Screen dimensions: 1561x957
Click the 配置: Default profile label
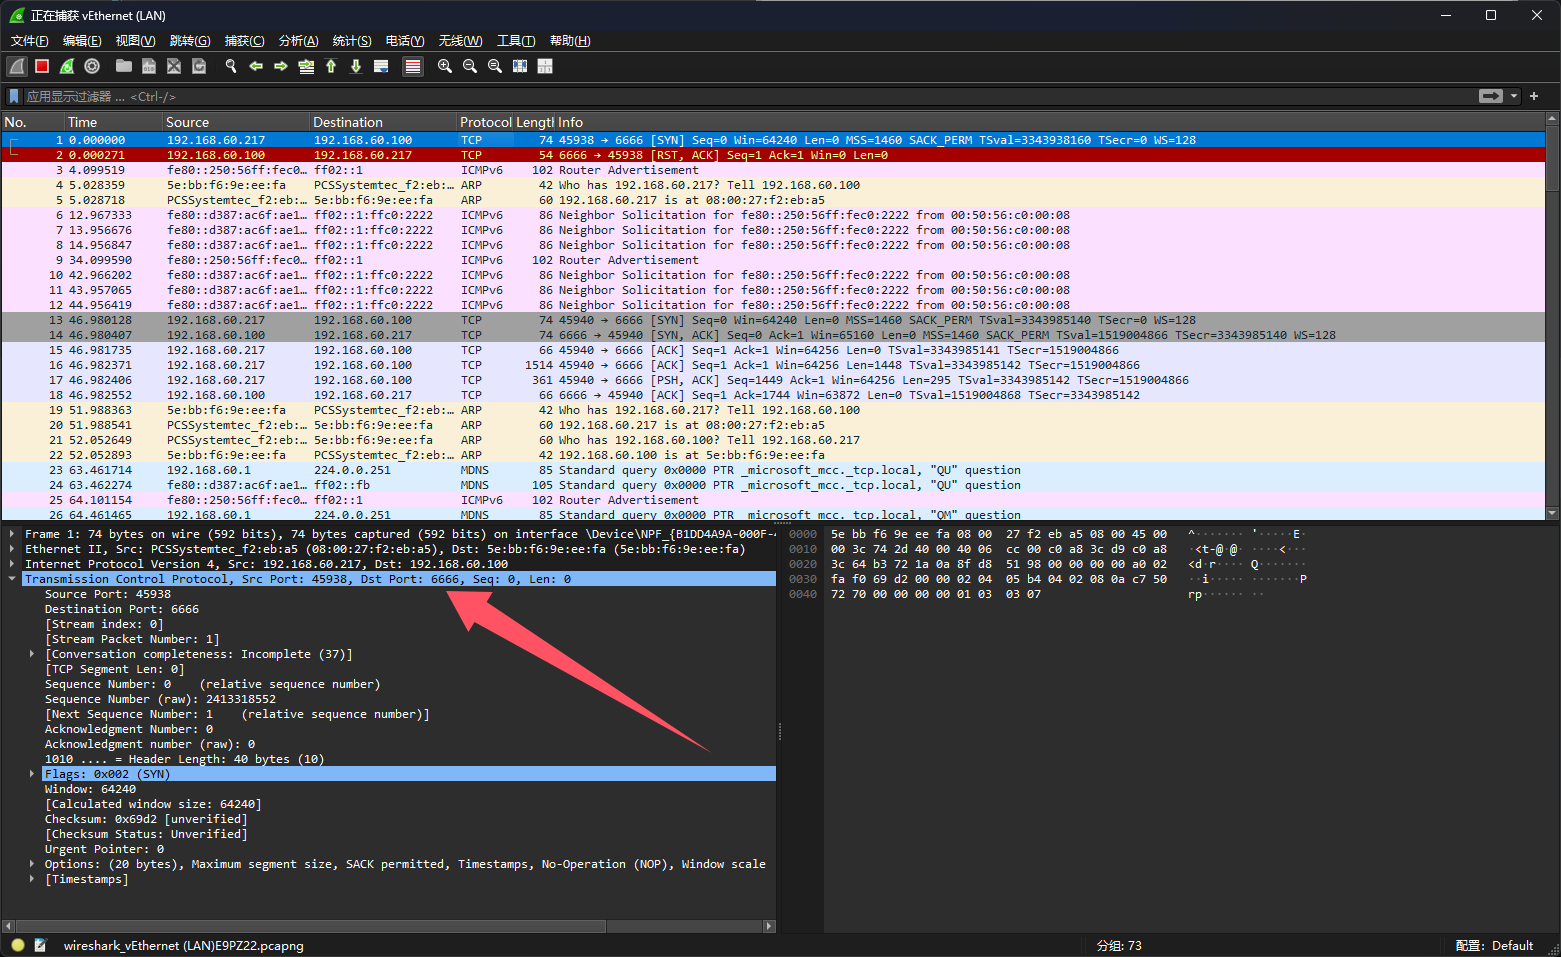tap(1494, 945)
